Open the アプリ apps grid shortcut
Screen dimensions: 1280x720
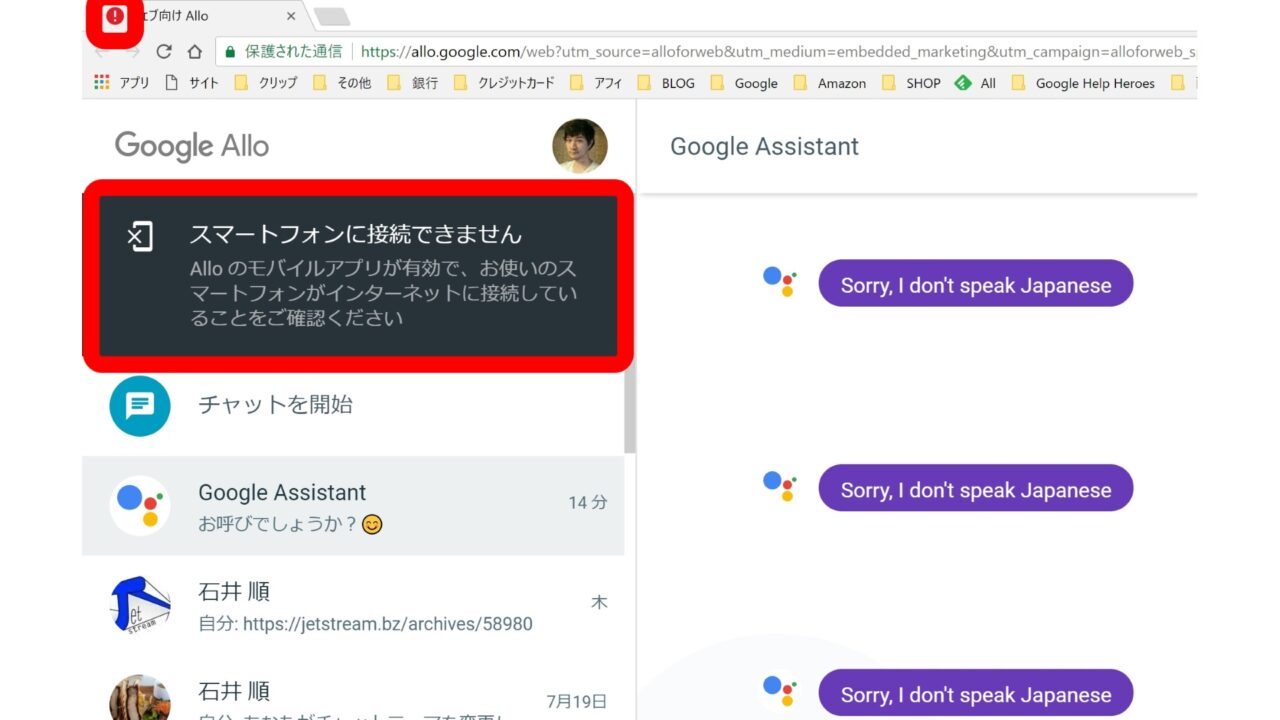tap(102, 83)
